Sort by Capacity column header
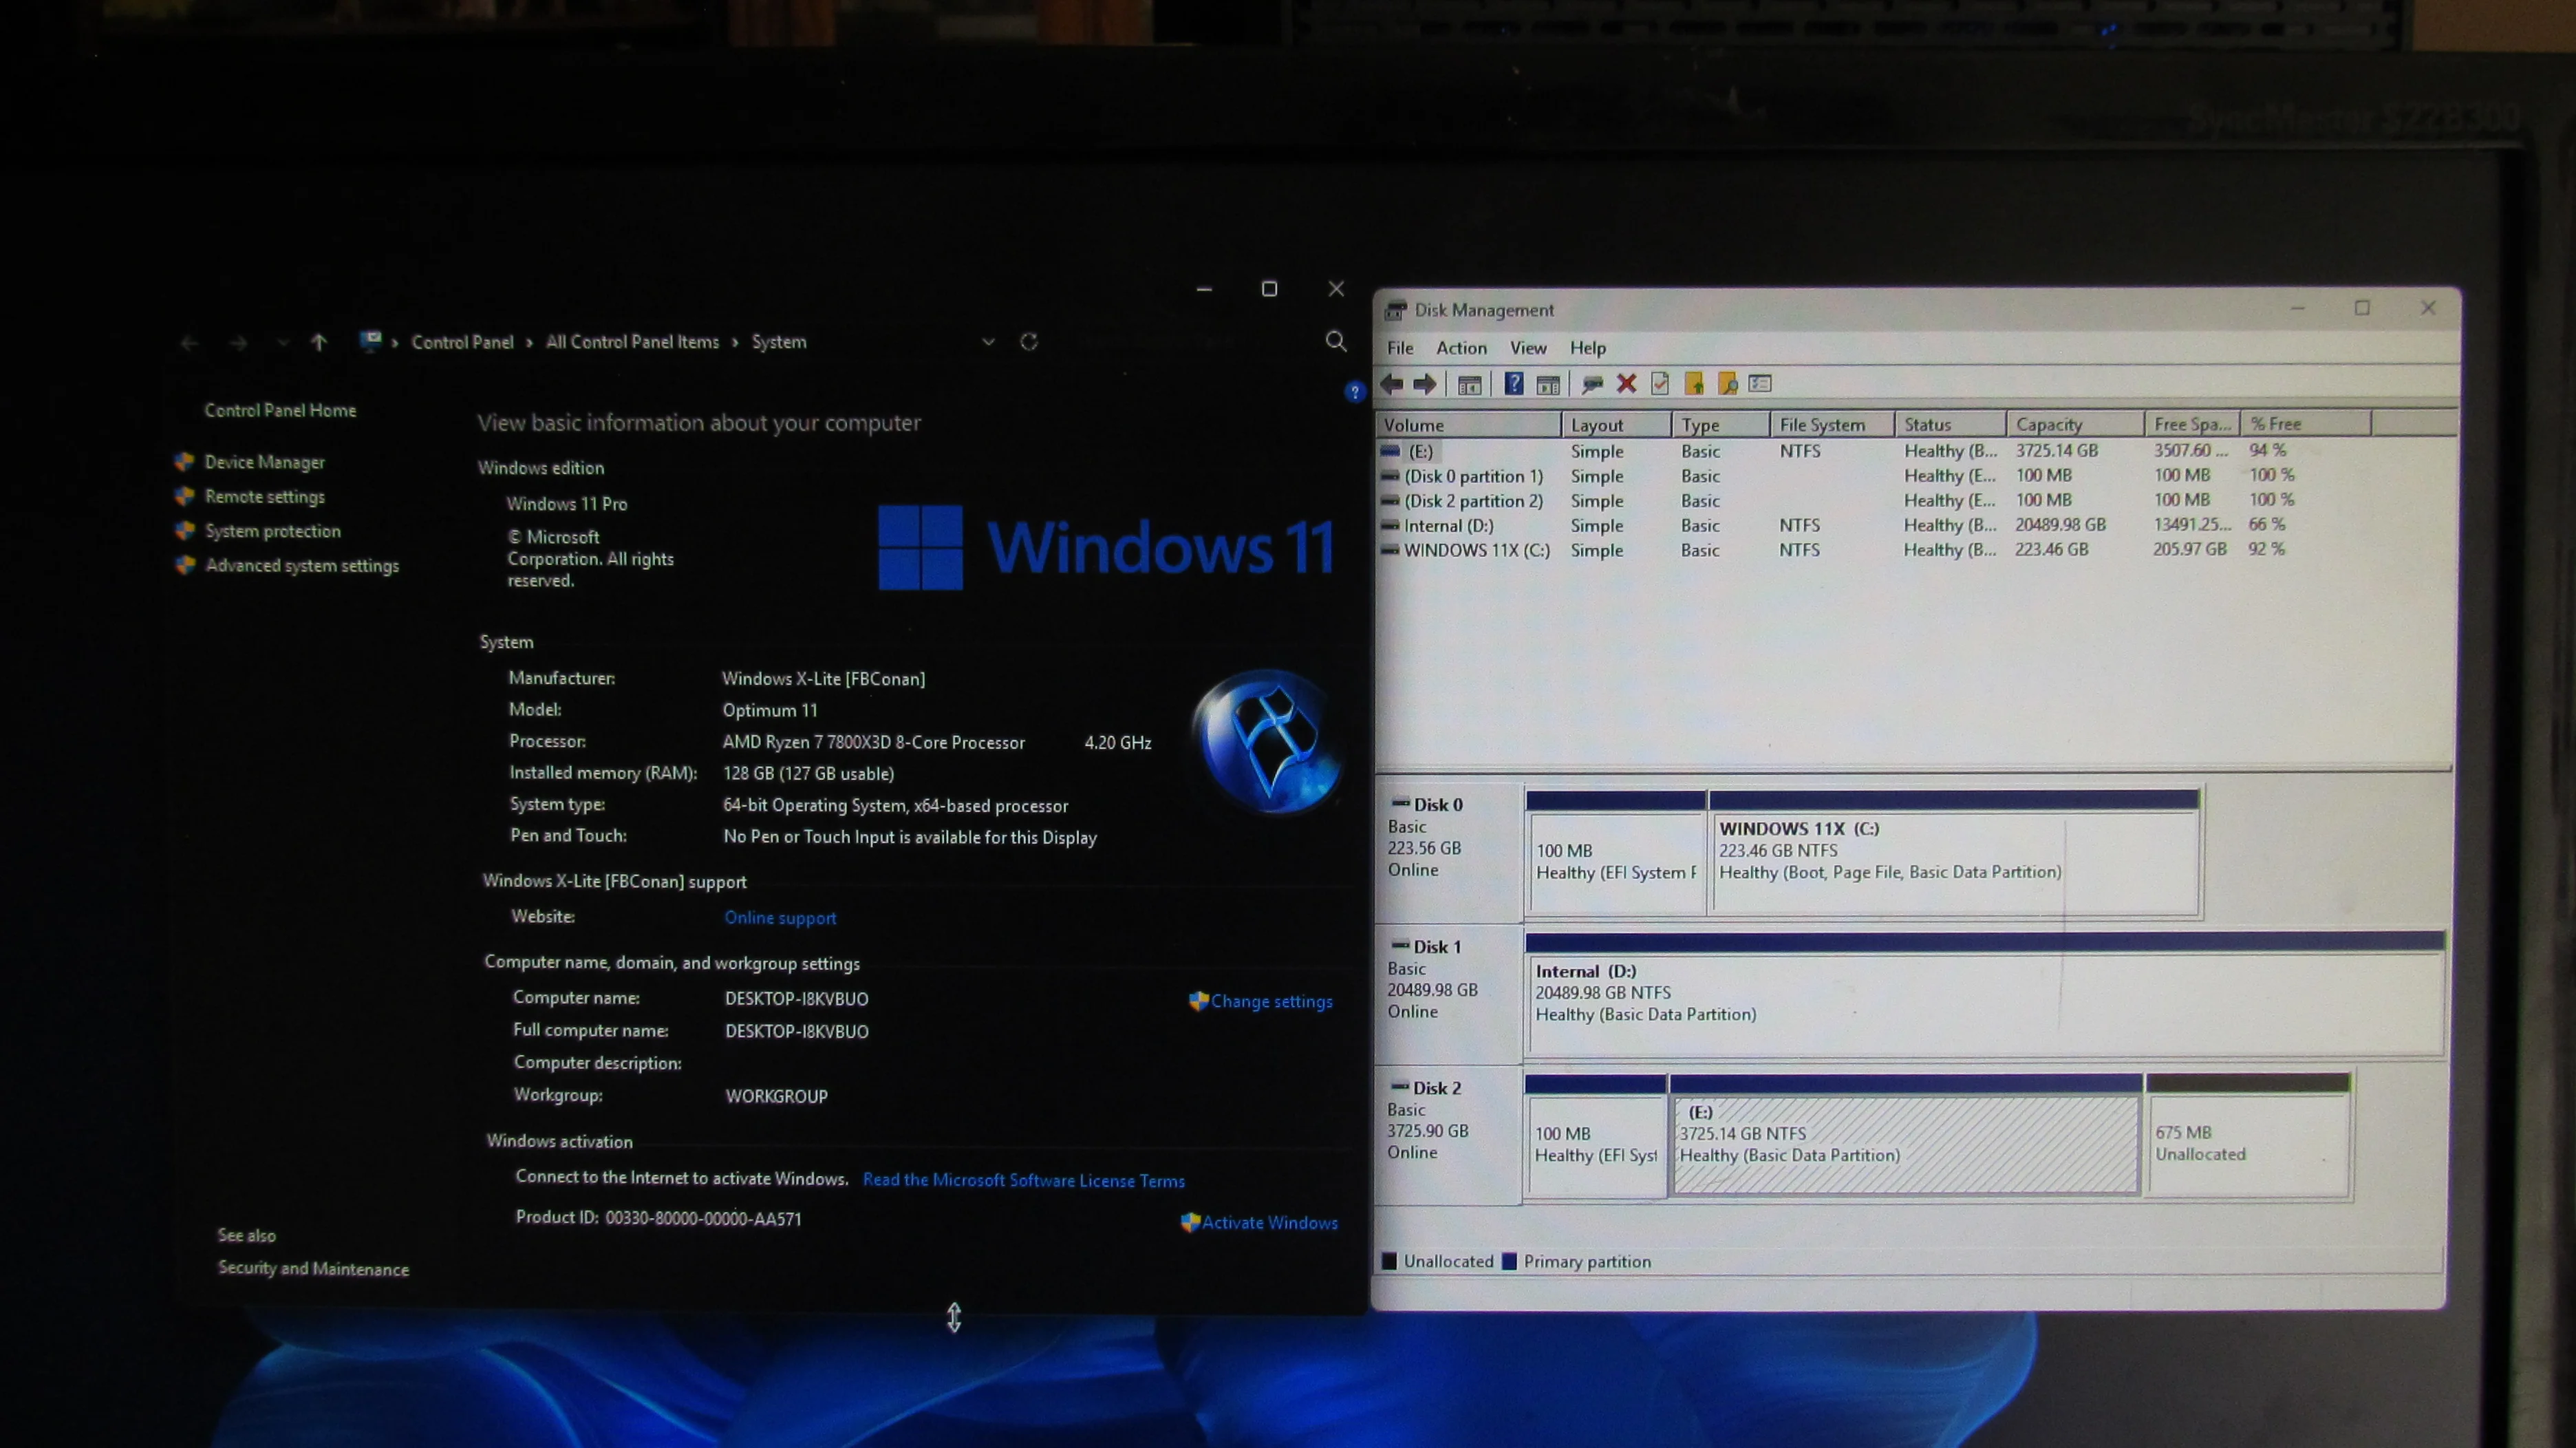 (x=2074, y=424)
